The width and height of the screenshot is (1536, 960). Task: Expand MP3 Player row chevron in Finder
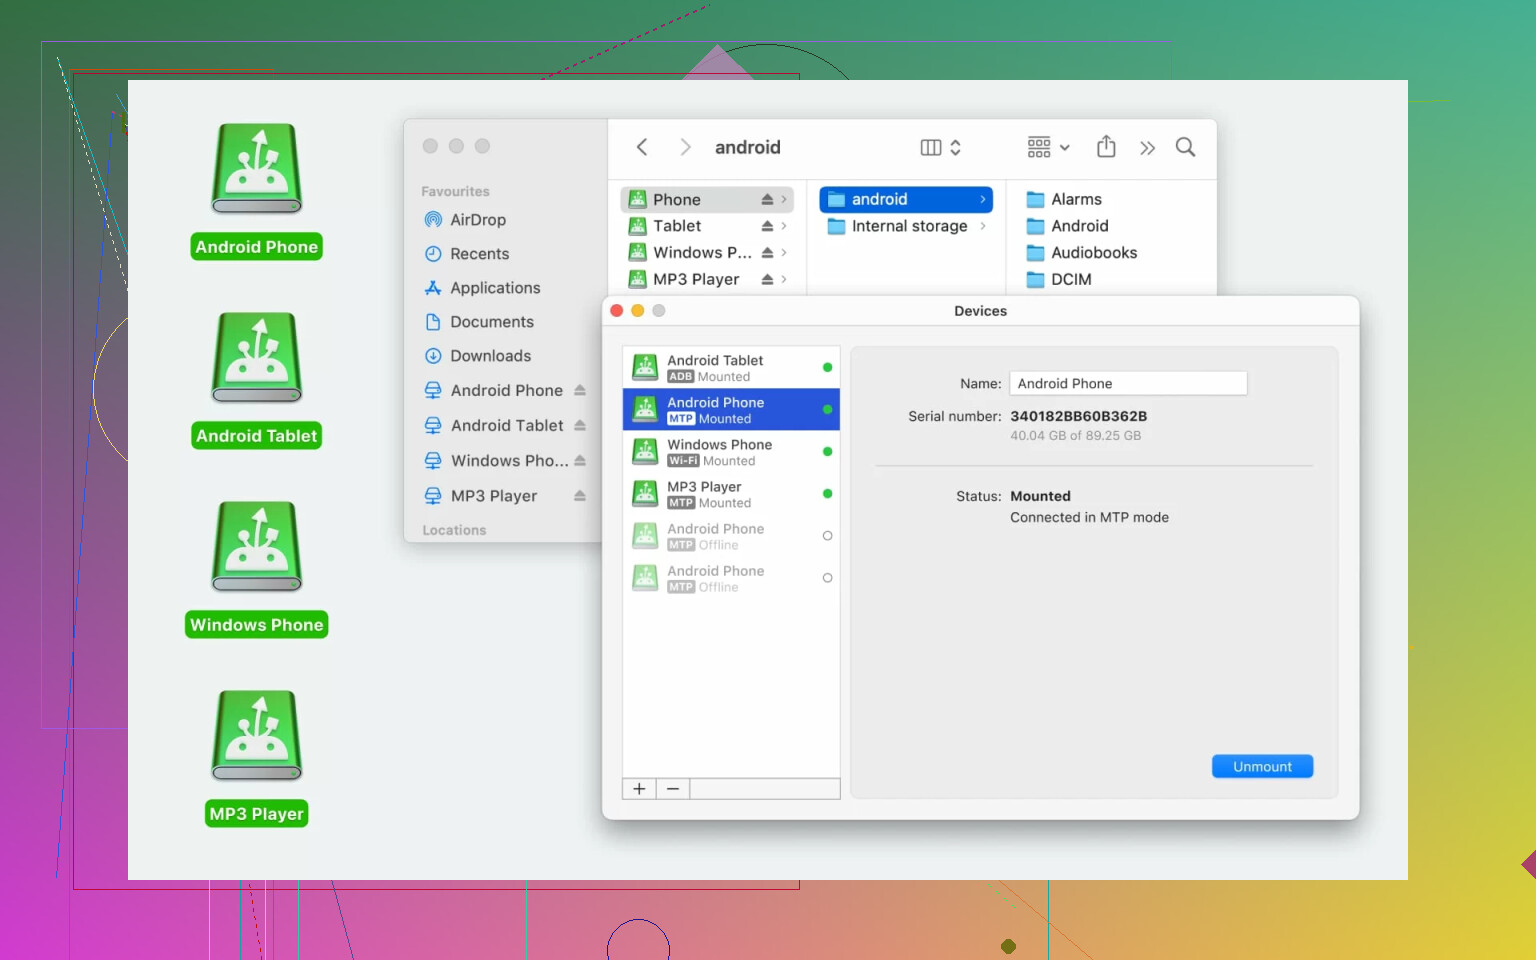784,279
